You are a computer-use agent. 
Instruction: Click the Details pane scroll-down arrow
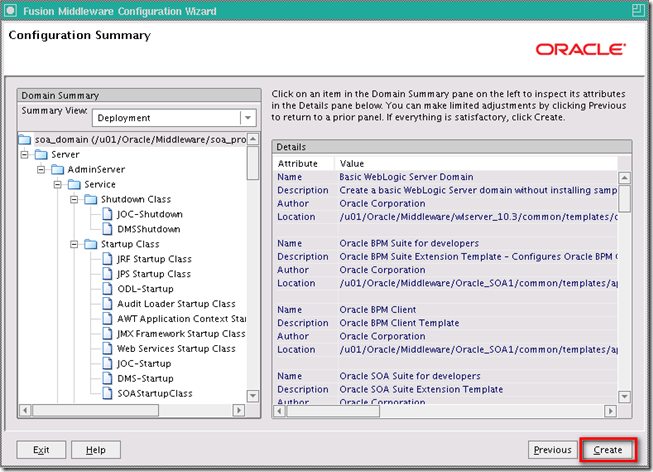(624, 397)
